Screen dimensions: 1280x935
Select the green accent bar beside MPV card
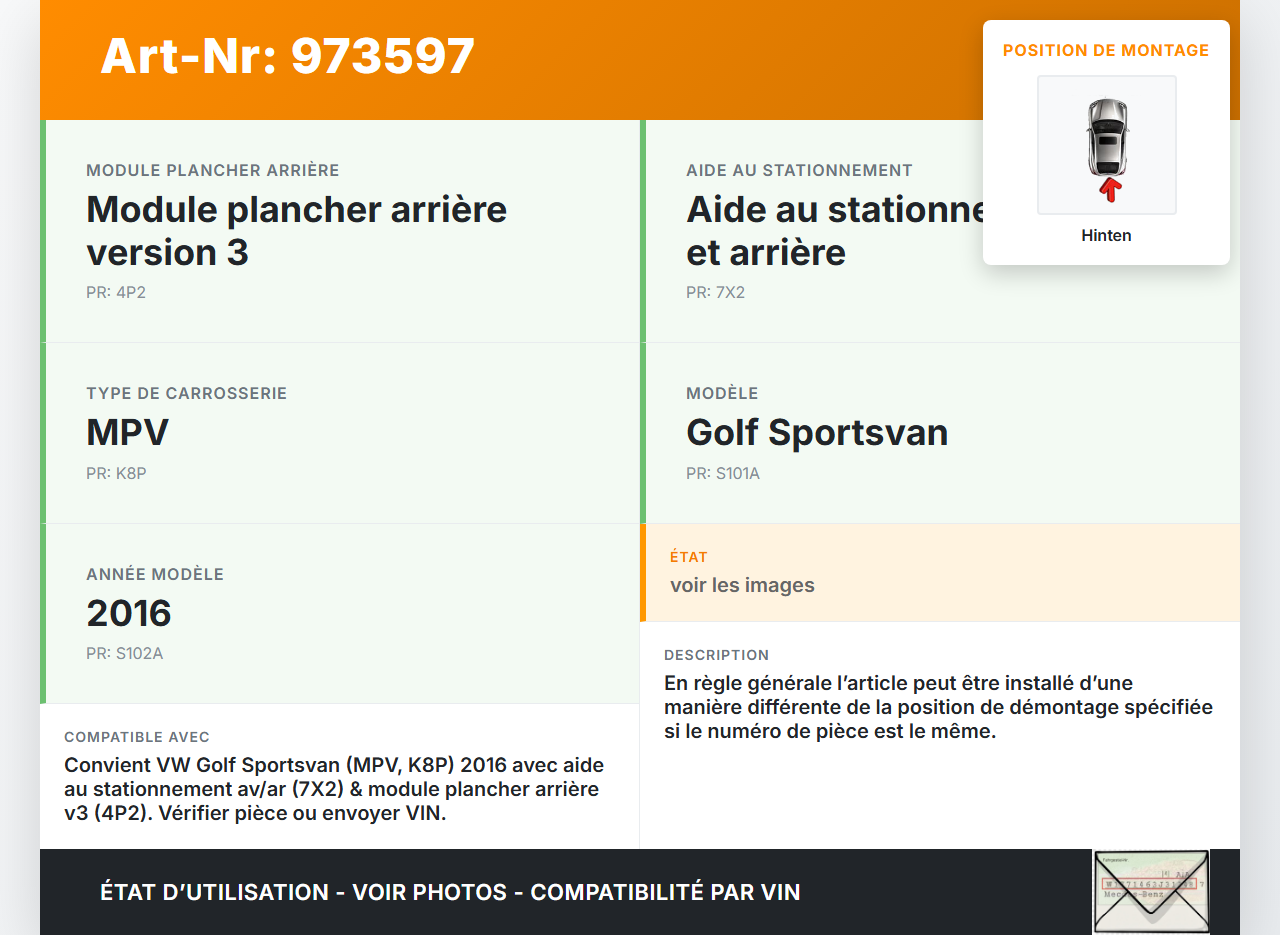tap(42, 432)
